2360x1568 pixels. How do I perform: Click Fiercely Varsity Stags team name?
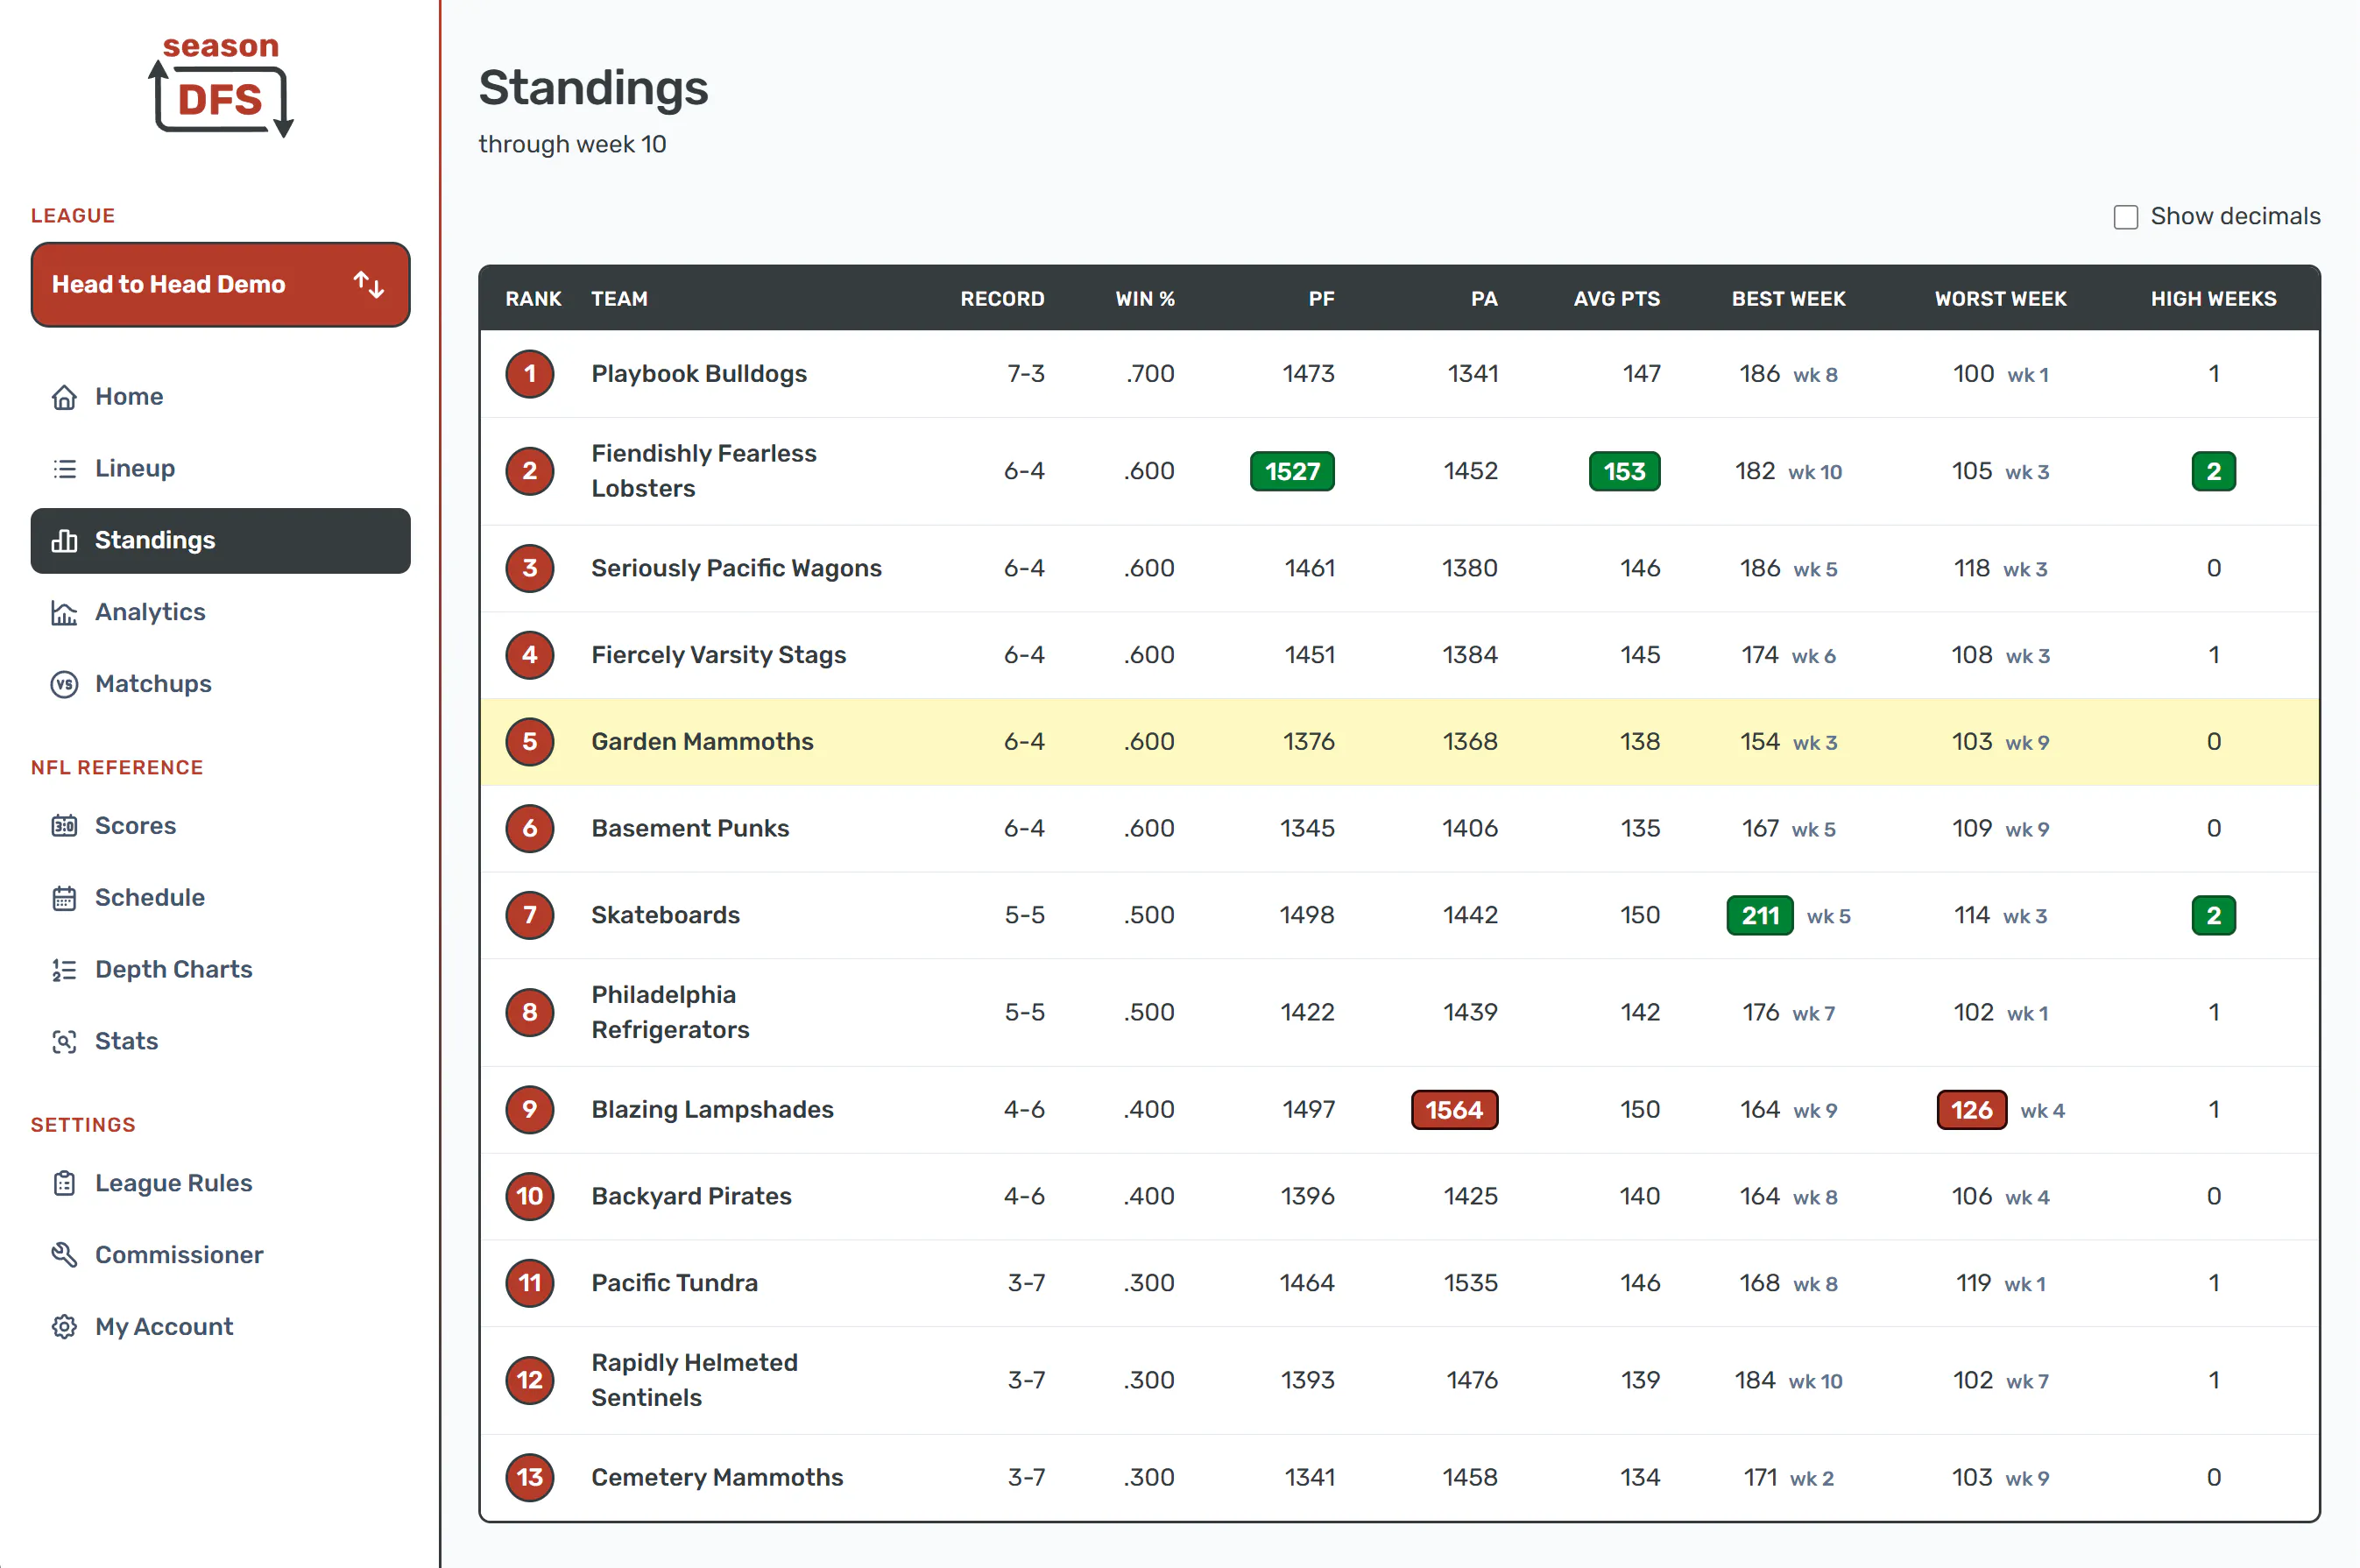718,655
